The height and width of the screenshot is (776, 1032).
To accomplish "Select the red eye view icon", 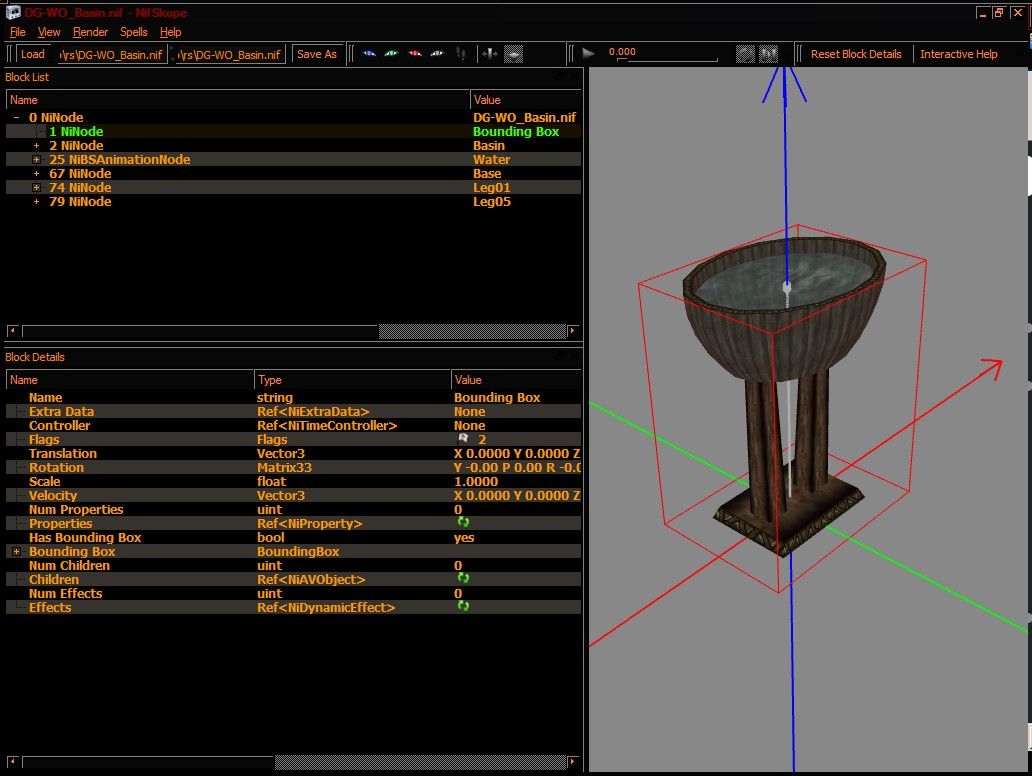I will 415,54.
